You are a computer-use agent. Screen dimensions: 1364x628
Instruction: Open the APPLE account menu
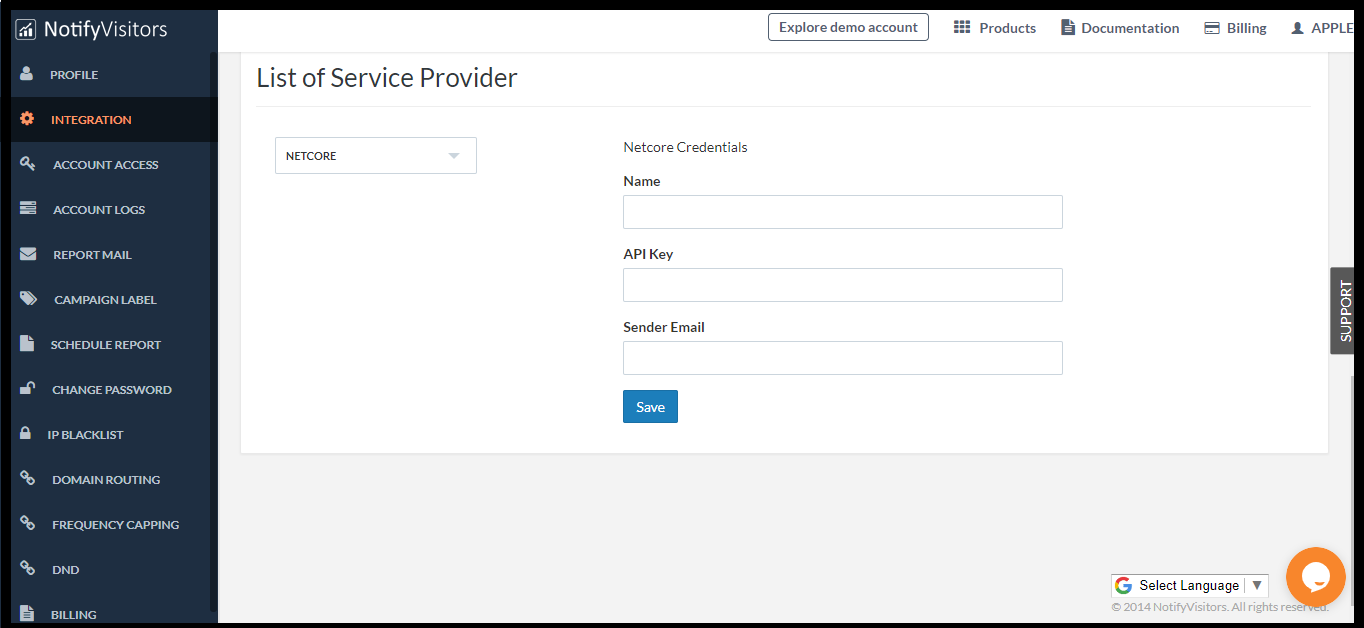click(x=1322, y=28)
